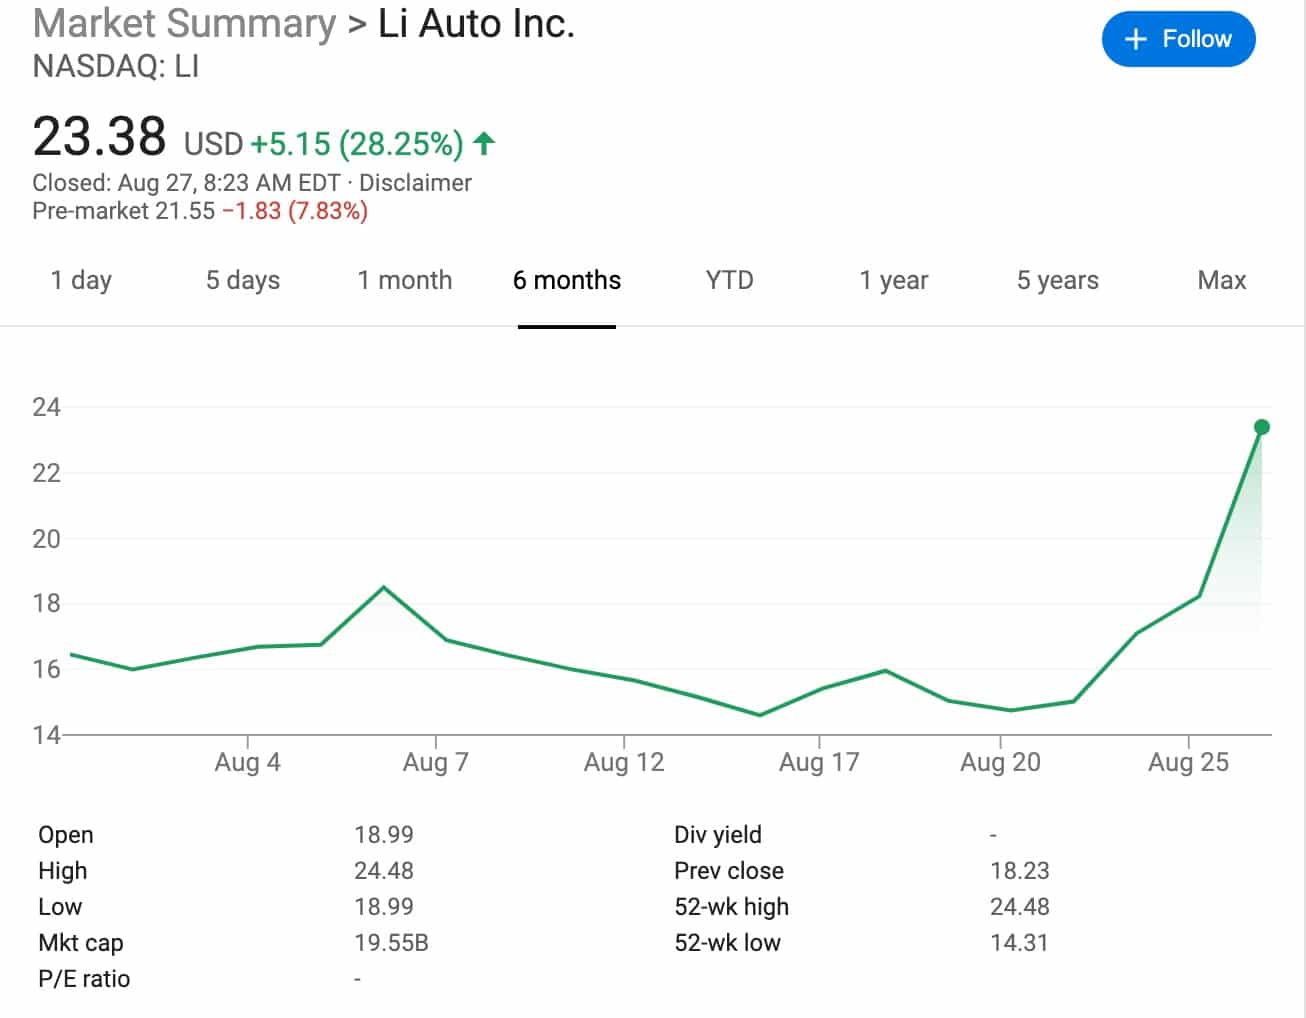
Task: Click the green endpoint dot on the chart
Action: tap(1262, 427)
